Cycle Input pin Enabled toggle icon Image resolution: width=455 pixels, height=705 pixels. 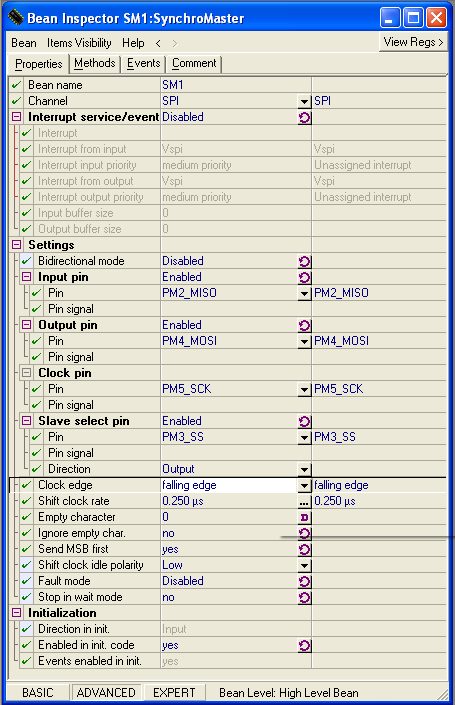pos(304,277)
